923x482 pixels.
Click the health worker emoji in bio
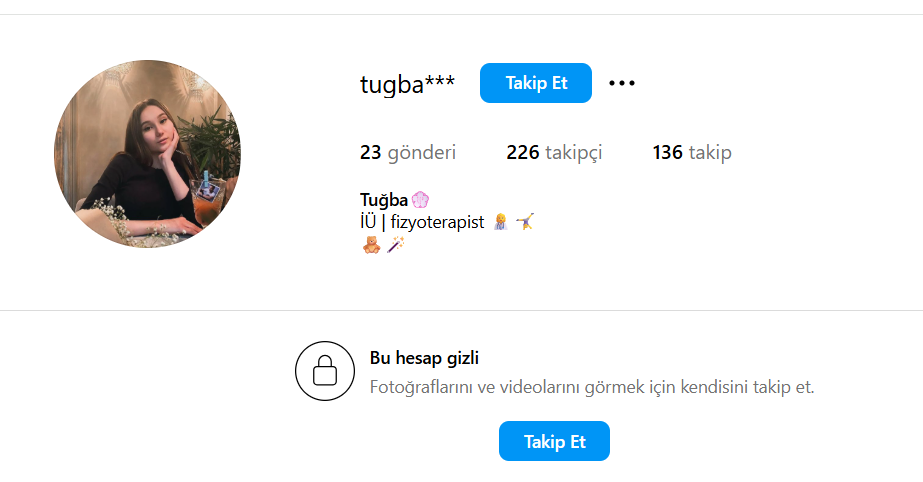(500, 222)
